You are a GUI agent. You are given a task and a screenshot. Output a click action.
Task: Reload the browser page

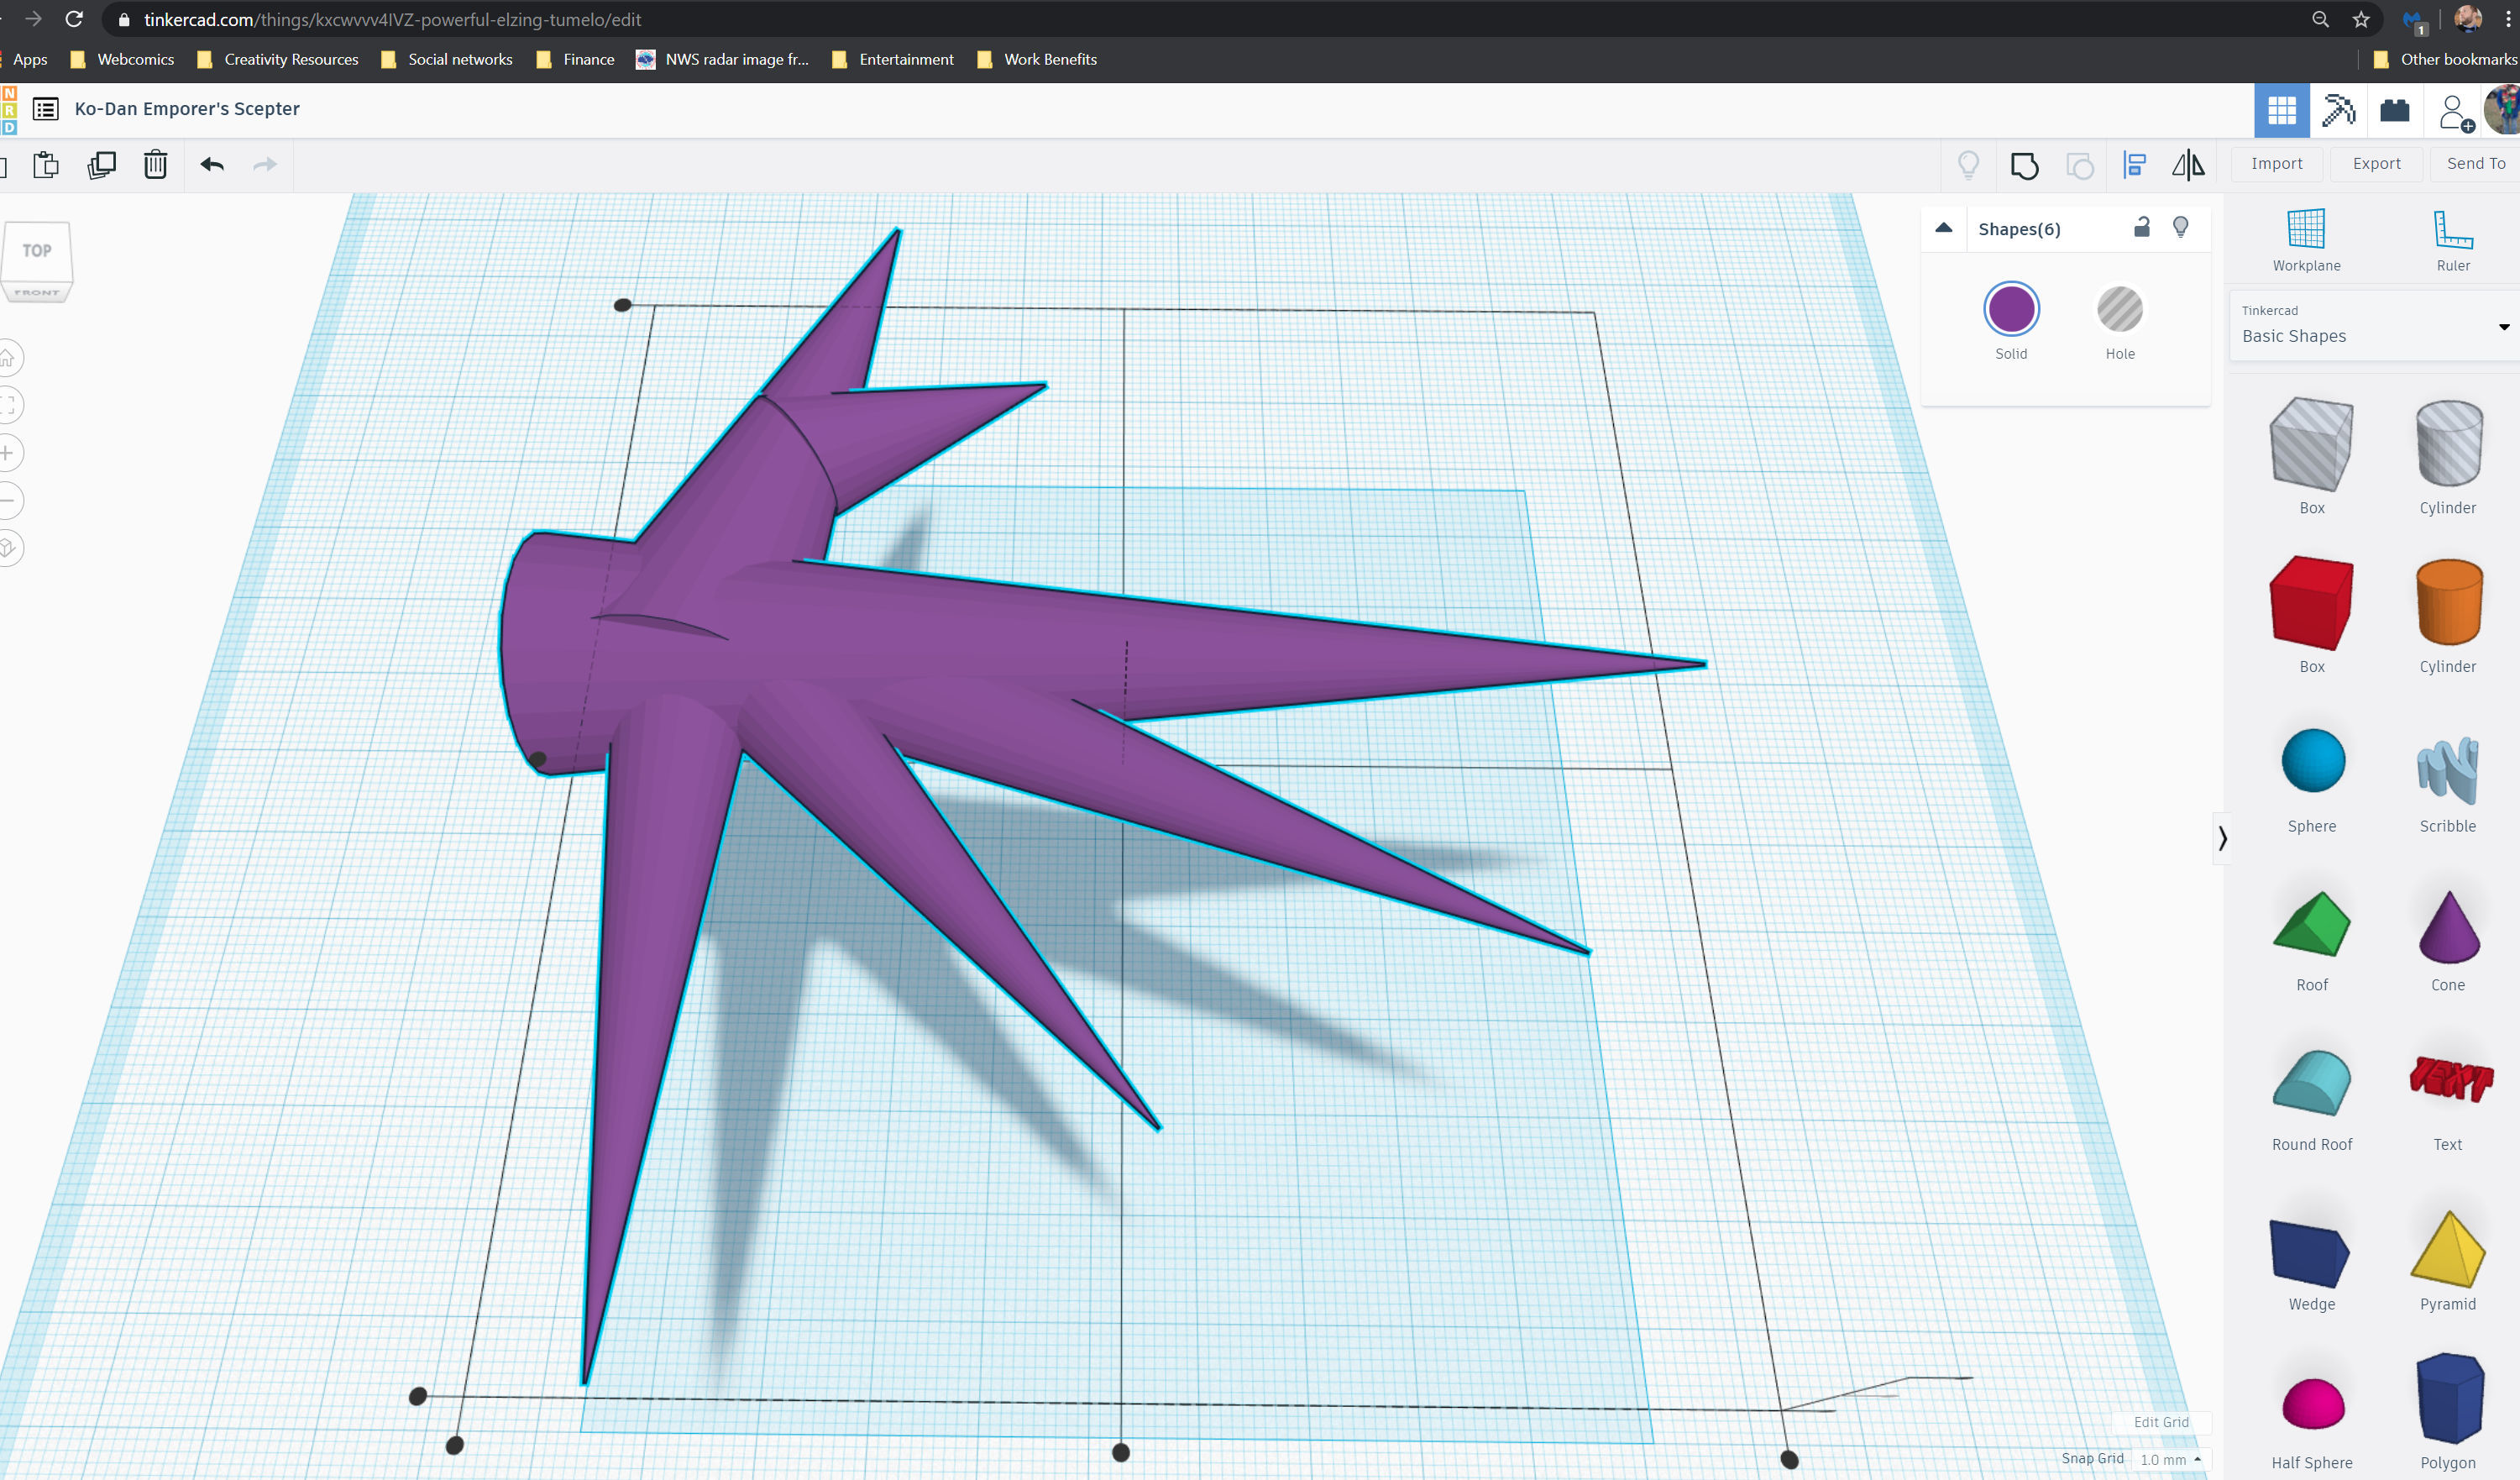coord(73,19)
